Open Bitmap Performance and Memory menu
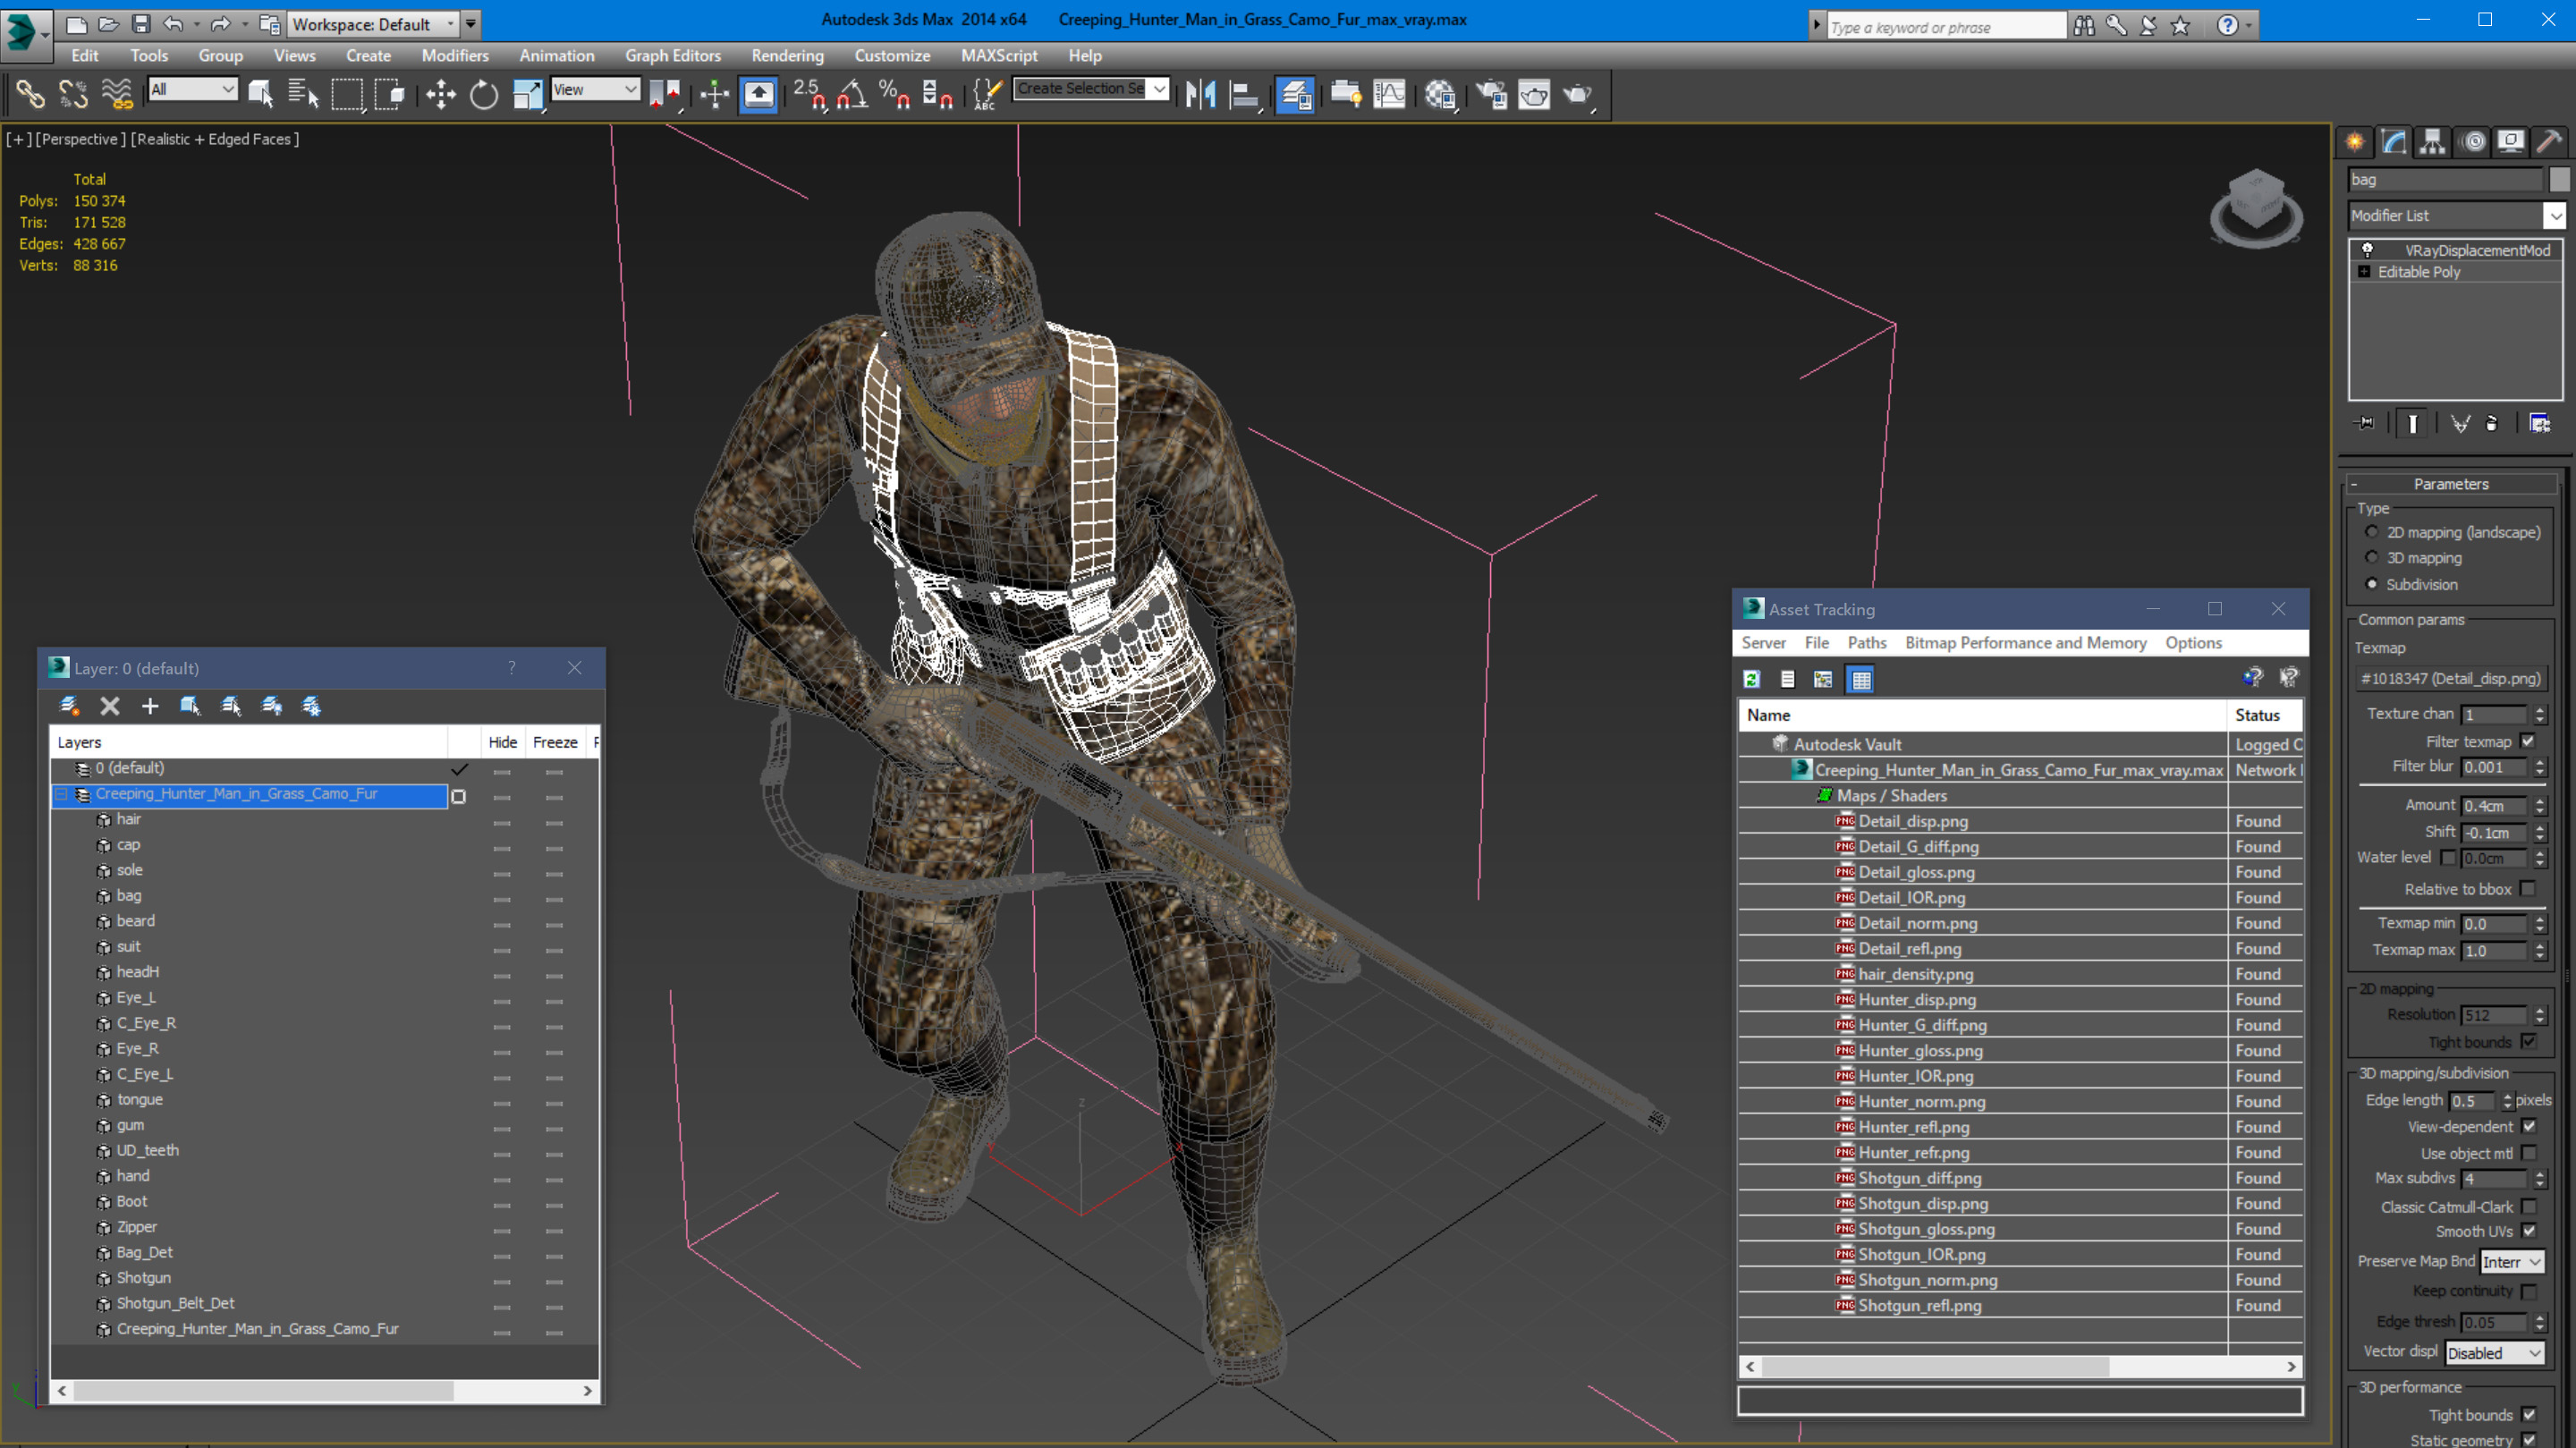 (2025, 643)
